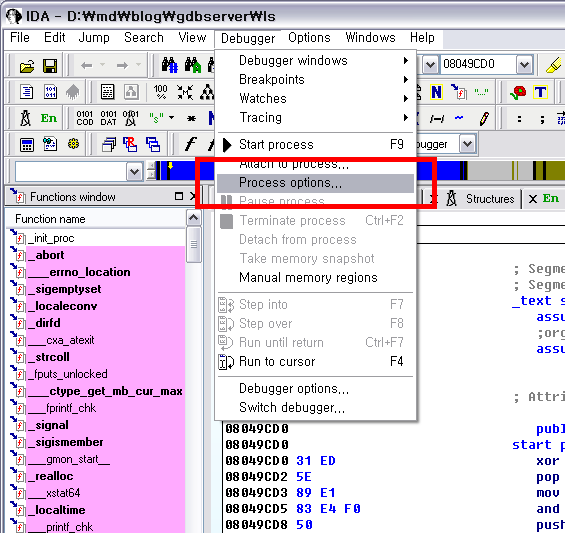Click the olive region of navigation band

pyautogui.click(x=555, y=171)
